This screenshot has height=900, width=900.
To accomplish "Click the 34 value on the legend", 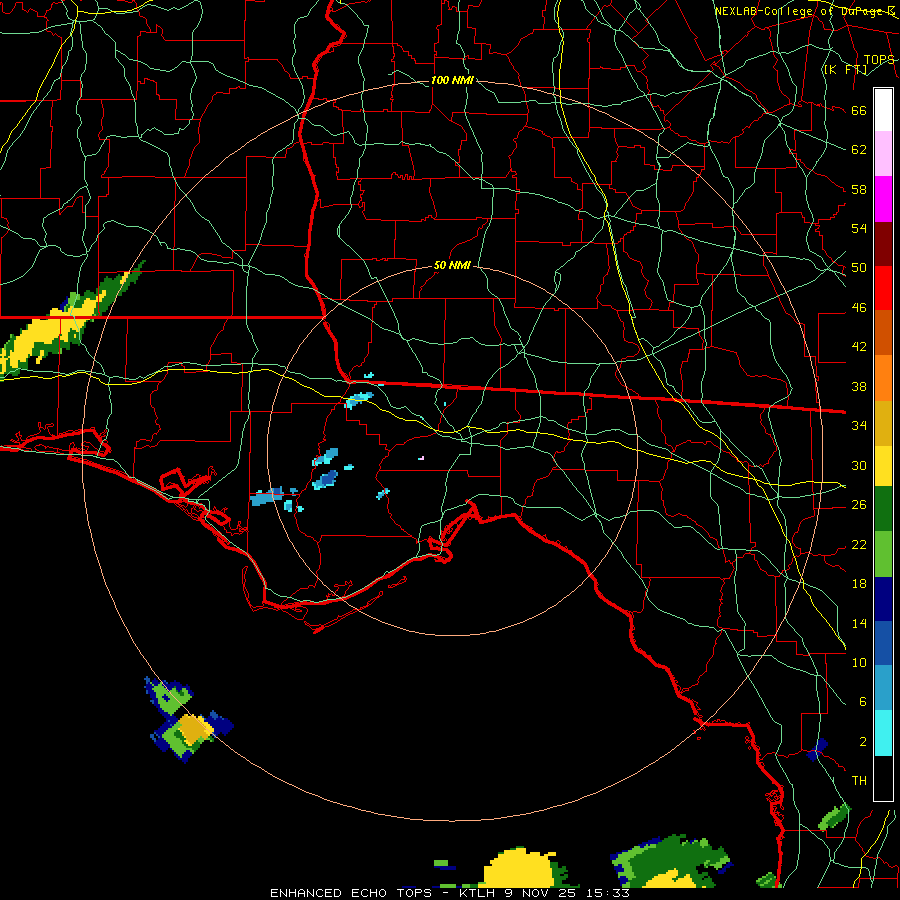I will coord(859,426).
